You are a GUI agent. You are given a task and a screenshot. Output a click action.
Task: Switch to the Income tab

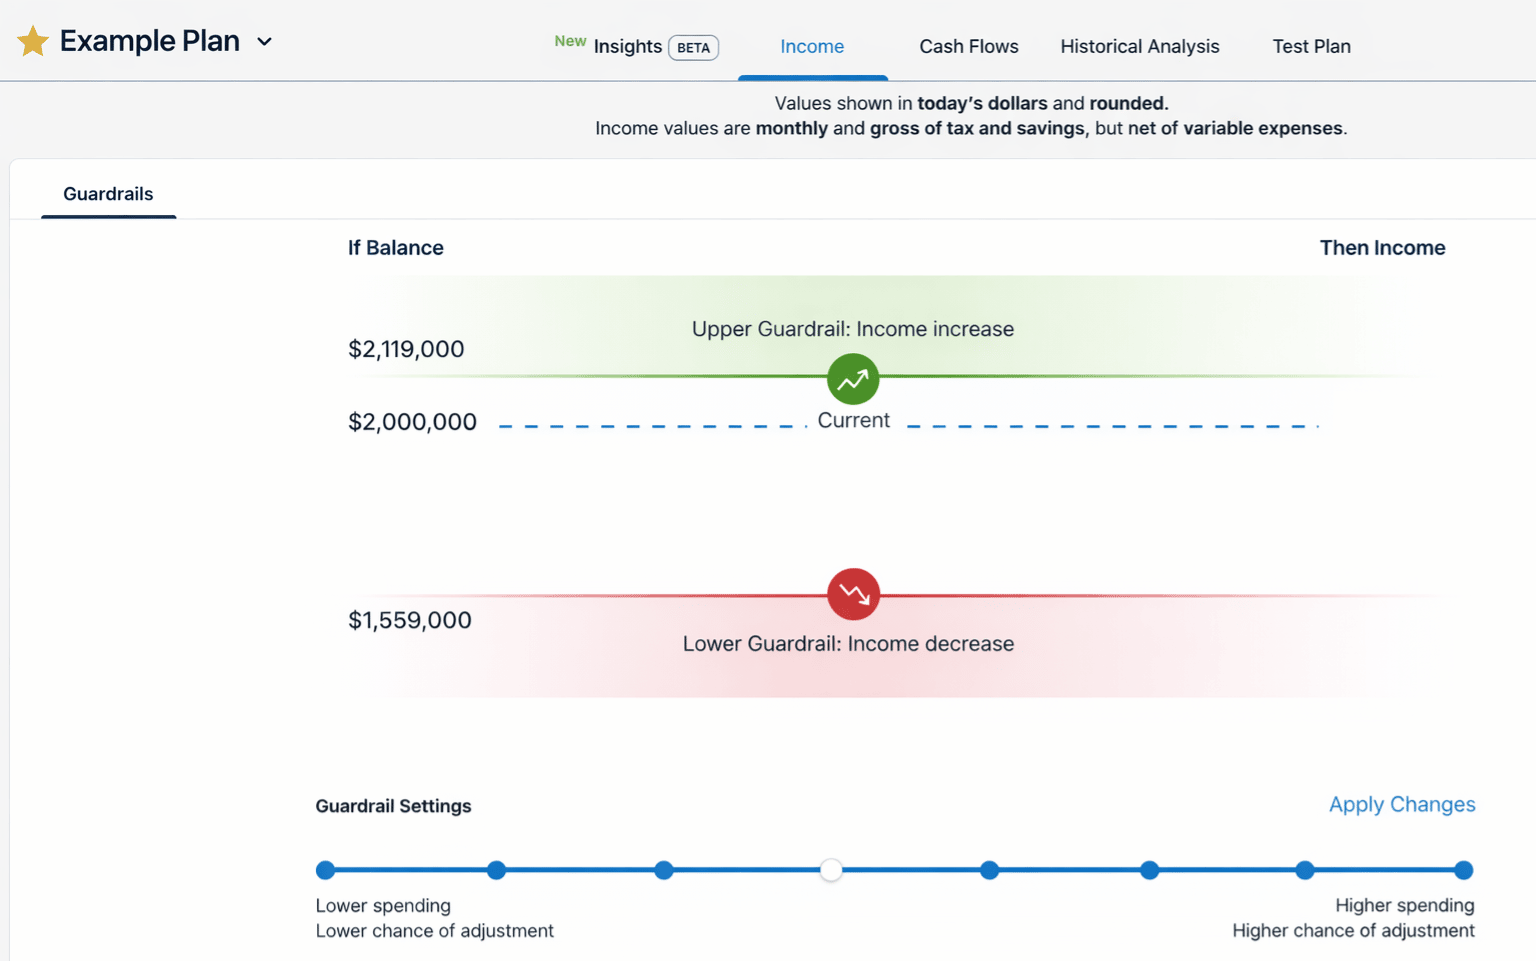(811, 47)
